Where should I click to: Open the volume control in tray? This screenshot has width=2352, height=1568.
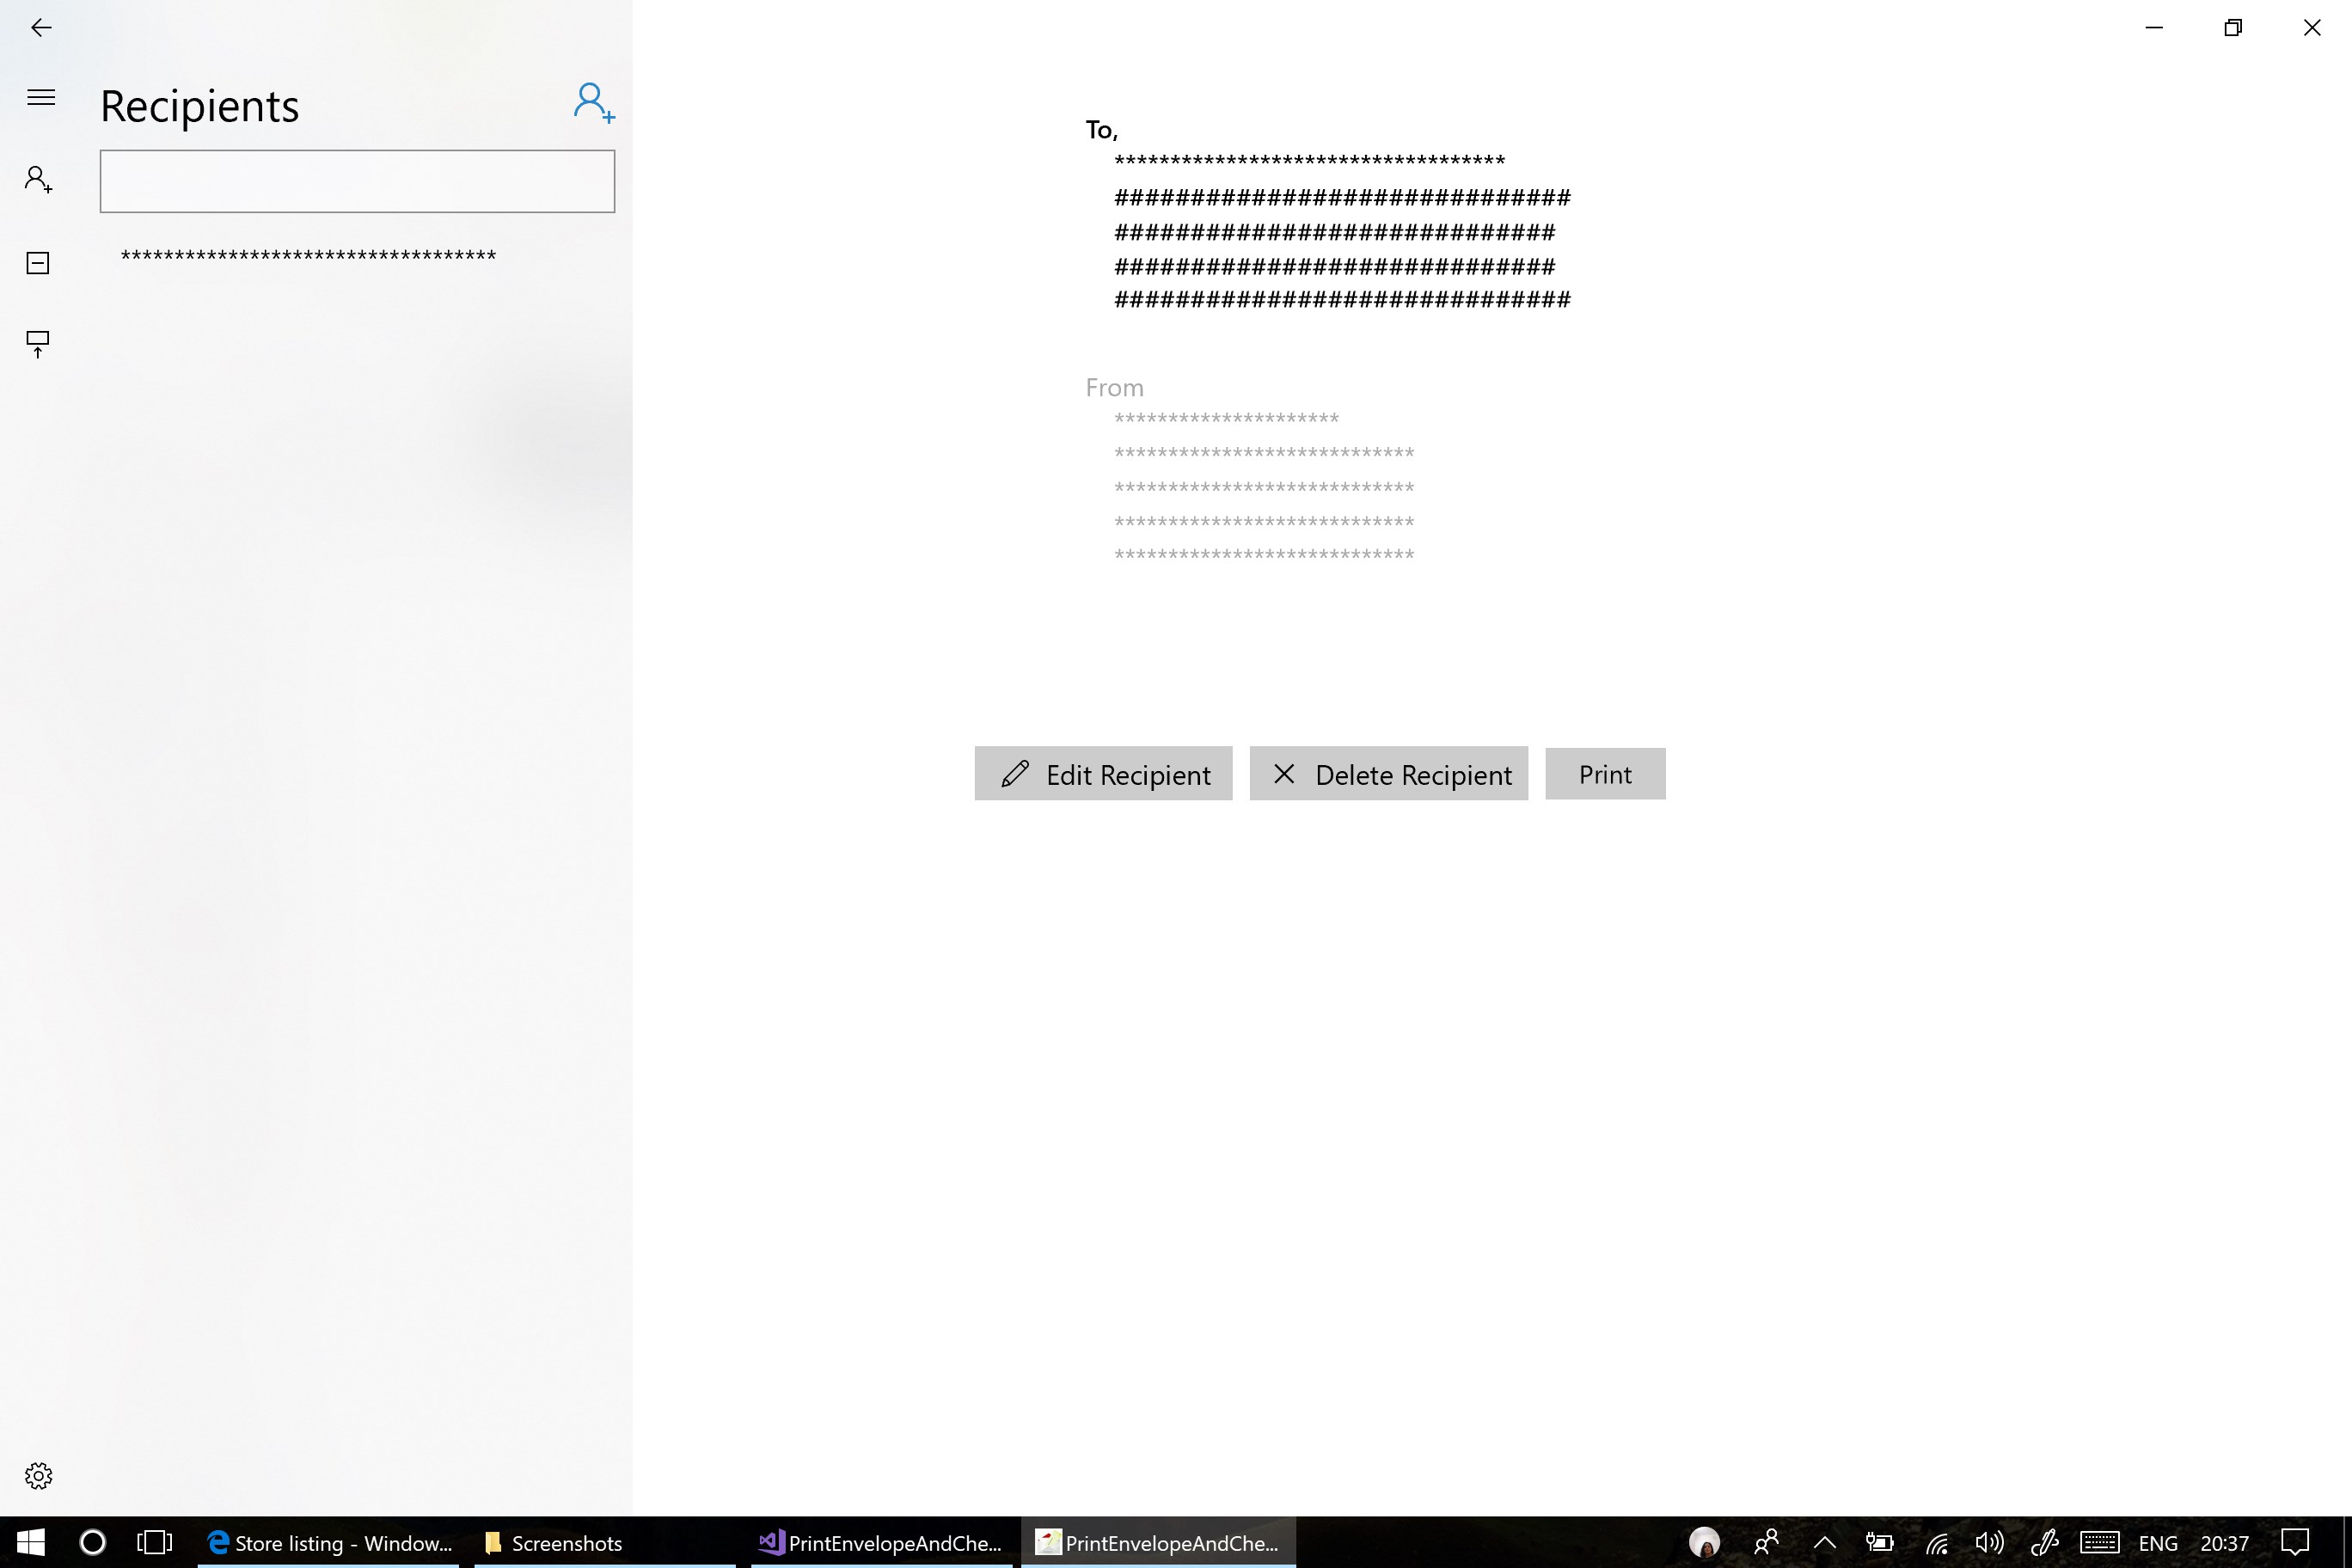[1988, 1542]
